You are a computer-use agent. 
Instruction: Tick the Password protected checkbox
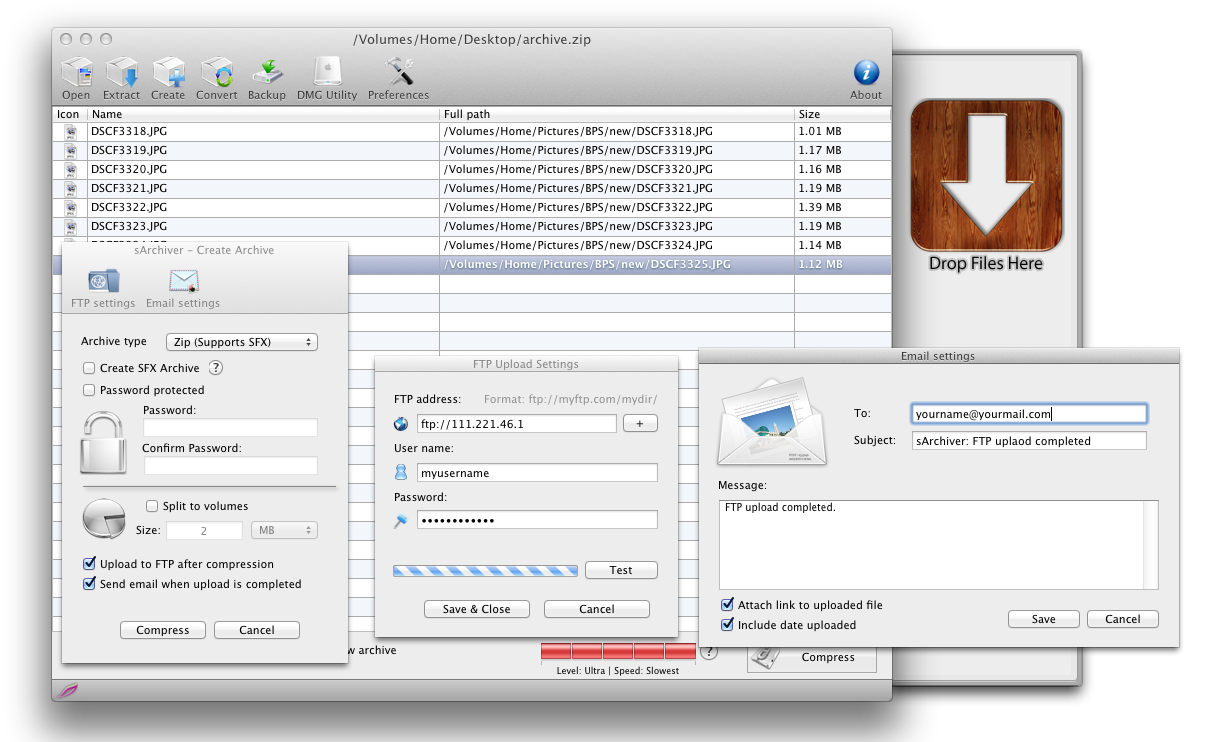(89, 390)
